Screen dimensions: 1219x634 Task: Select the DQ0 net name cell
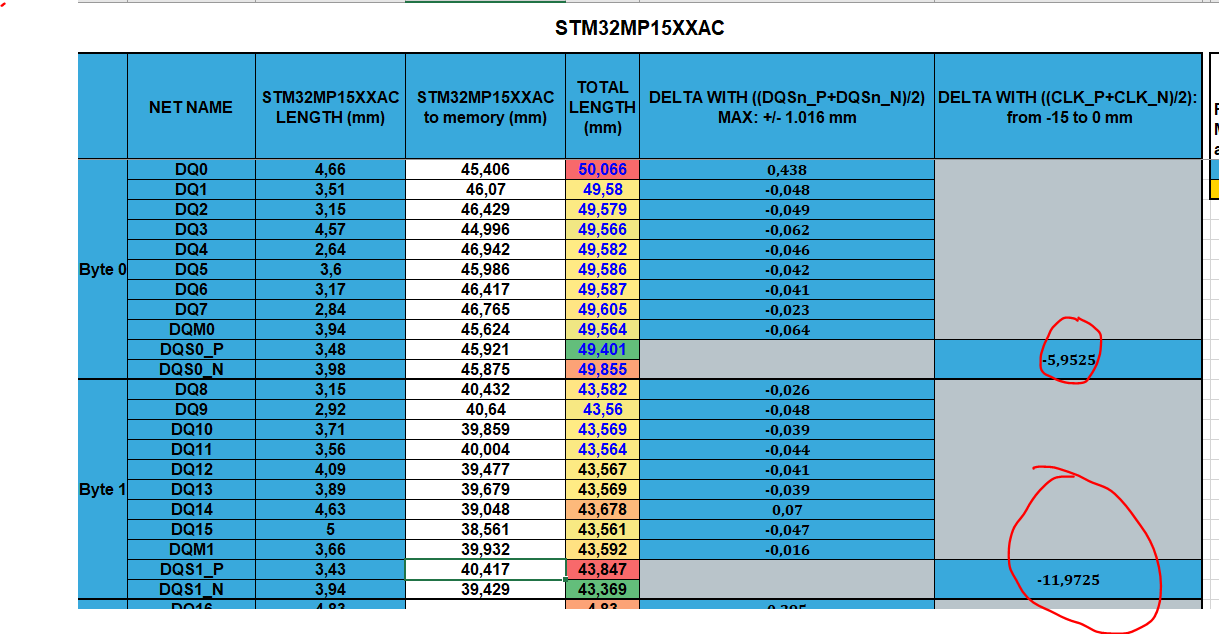(x=191, y=169)
